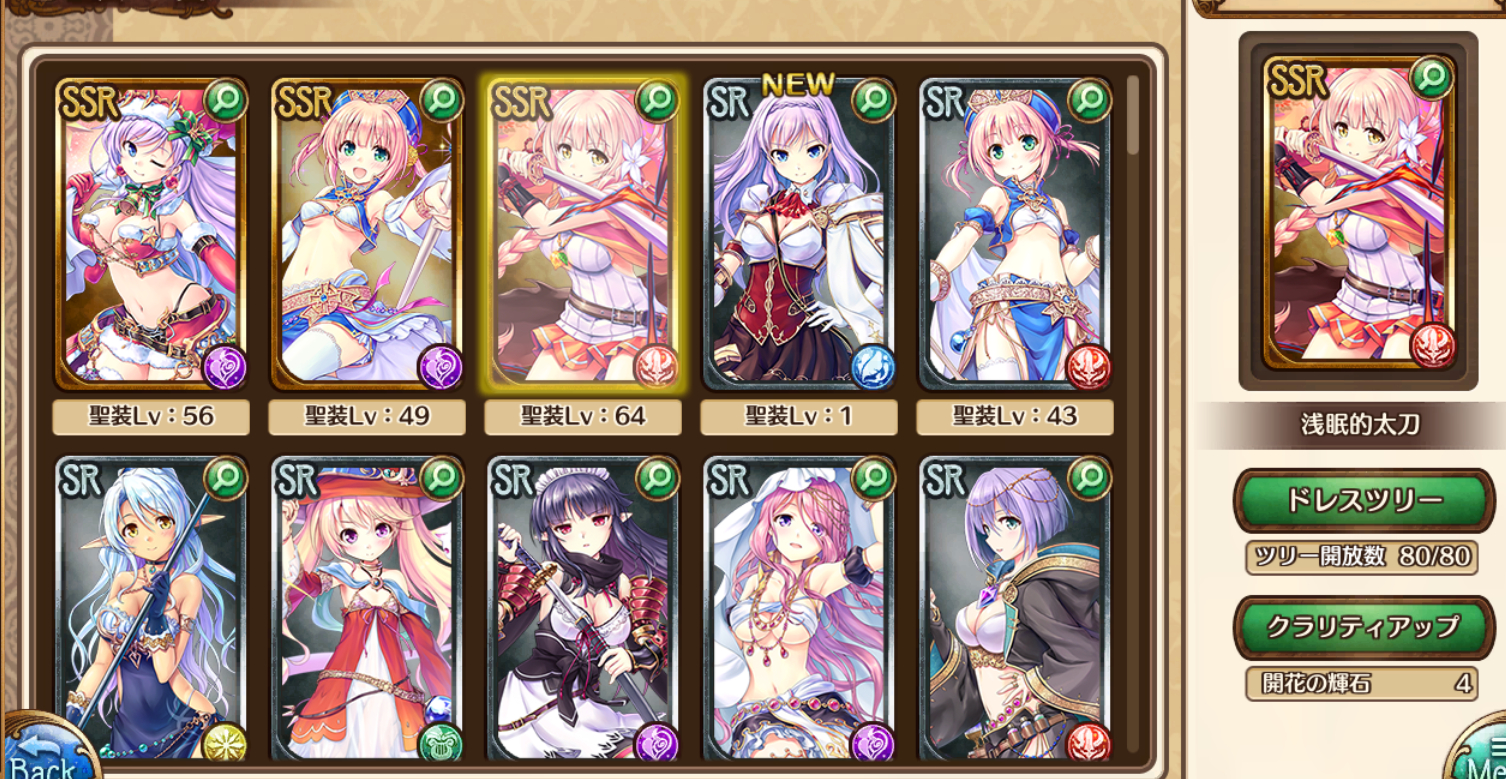Click the クラリティアップ button
Viewport: 1506px width, 779px height.
click(x=1364, y=627)
